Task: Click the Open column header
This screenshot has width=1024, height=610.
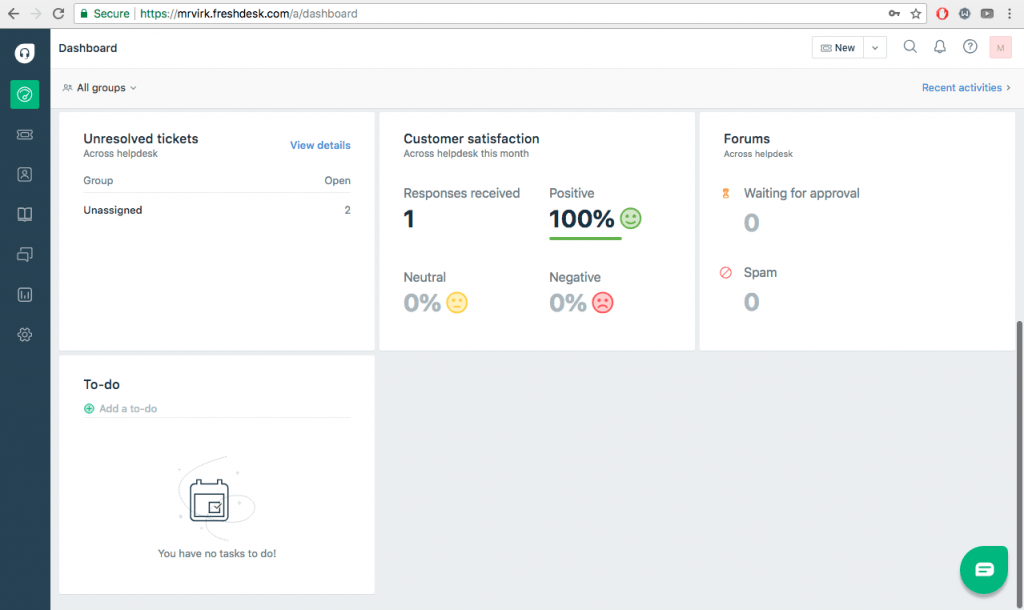Action: click(x=337, y=180)
